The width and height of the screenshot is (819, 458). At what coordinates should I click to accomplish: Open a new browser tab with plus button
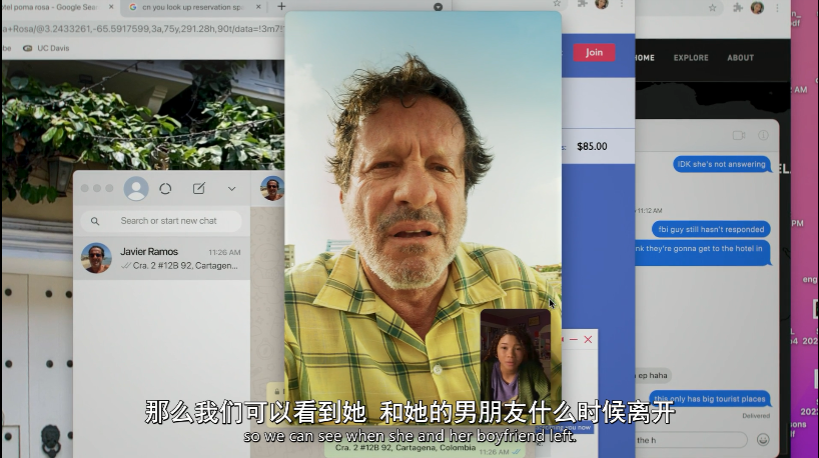click(x=281, y=7)
